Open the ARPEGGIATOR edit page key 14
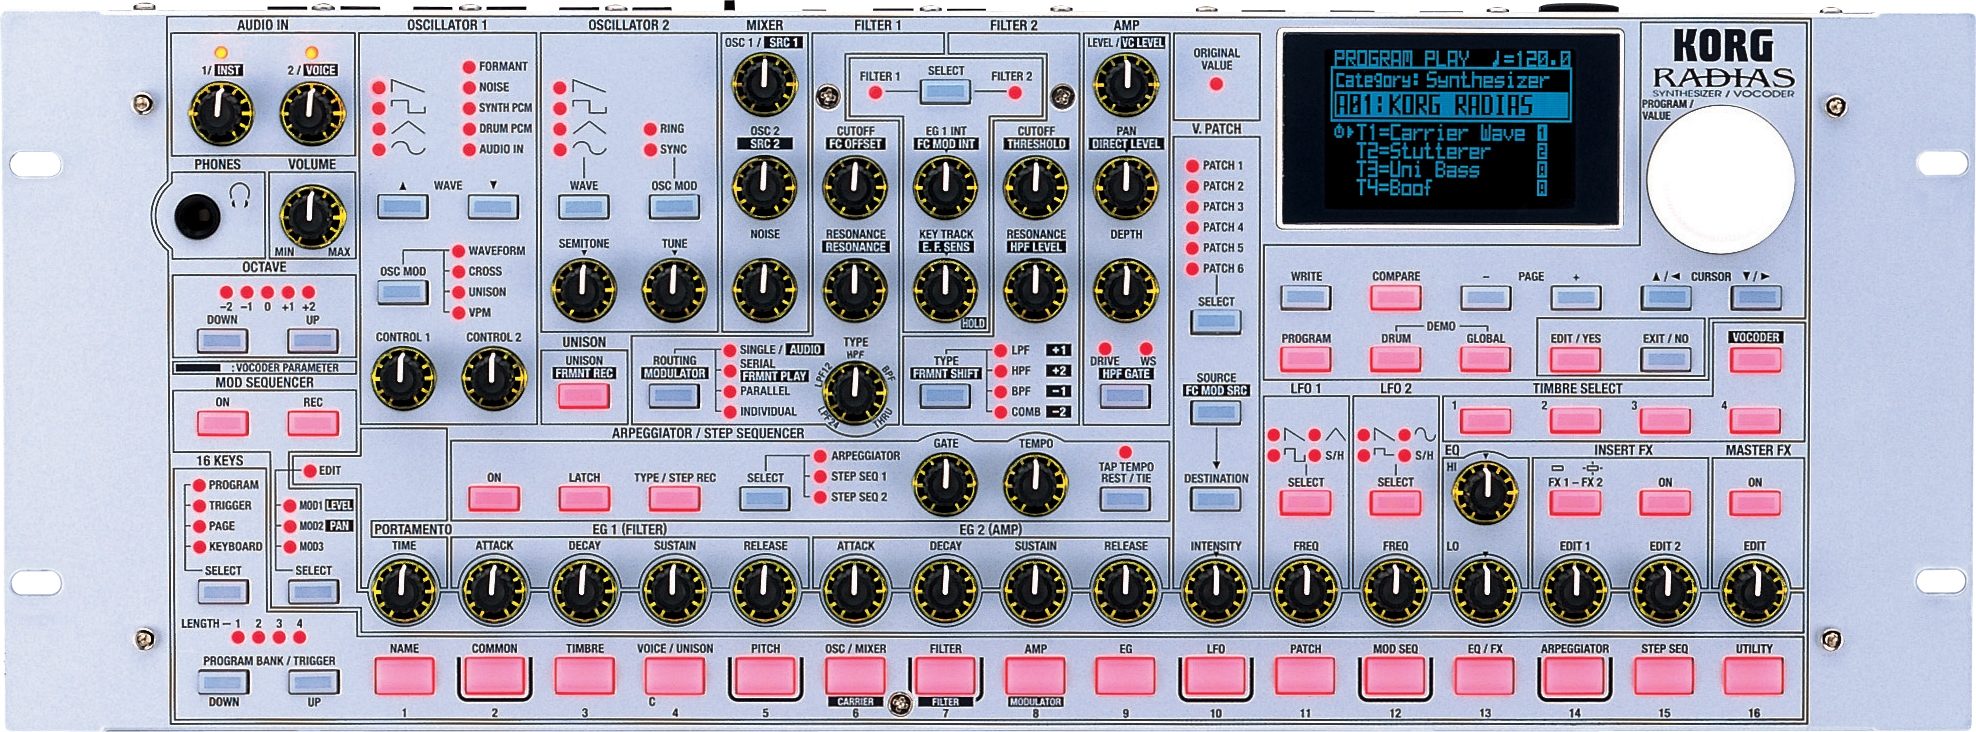1976x732 pixels. point(1575,677)
